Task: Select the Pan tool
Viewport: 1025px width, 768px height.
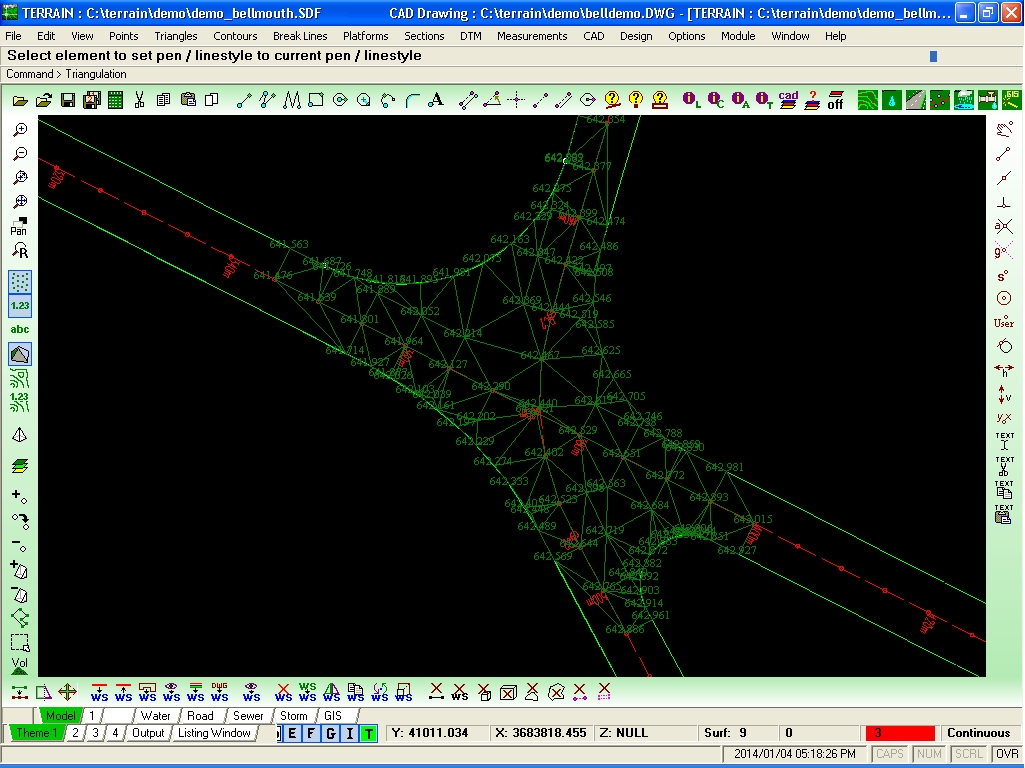Action: [x=20, y=226]
